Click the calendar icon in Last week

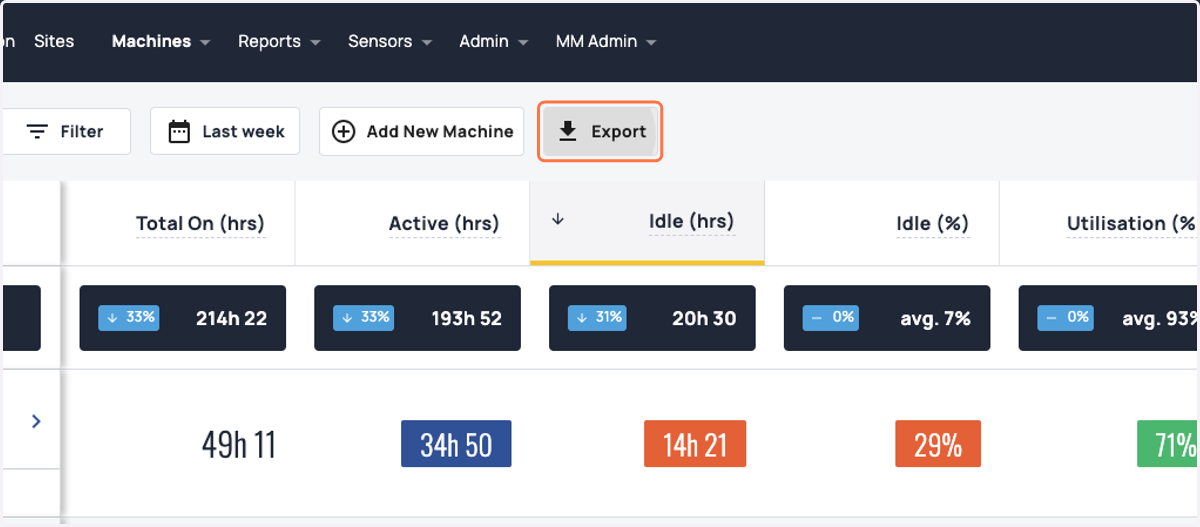point(179,131)
